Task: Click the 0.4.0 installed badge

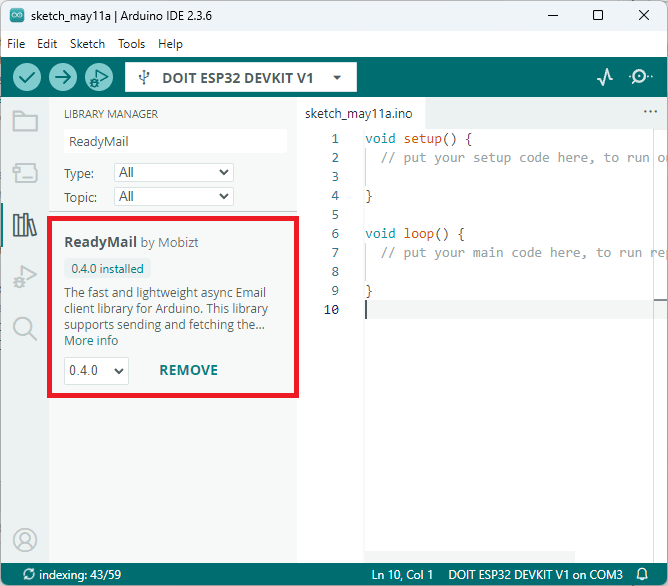Action: 107,269
